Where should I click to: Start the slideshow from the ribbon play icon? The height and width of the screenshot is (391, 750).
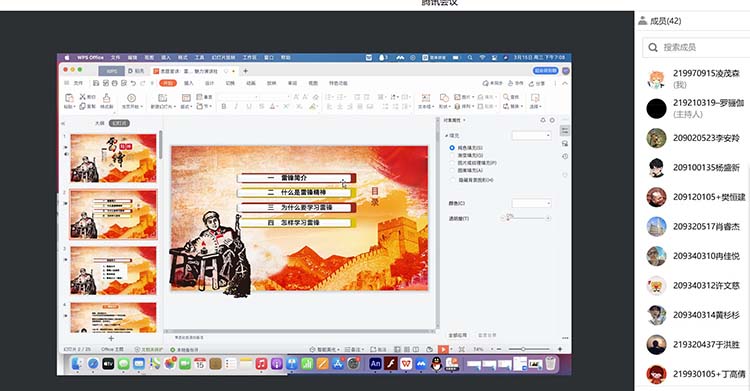click(x=131, y=98)
